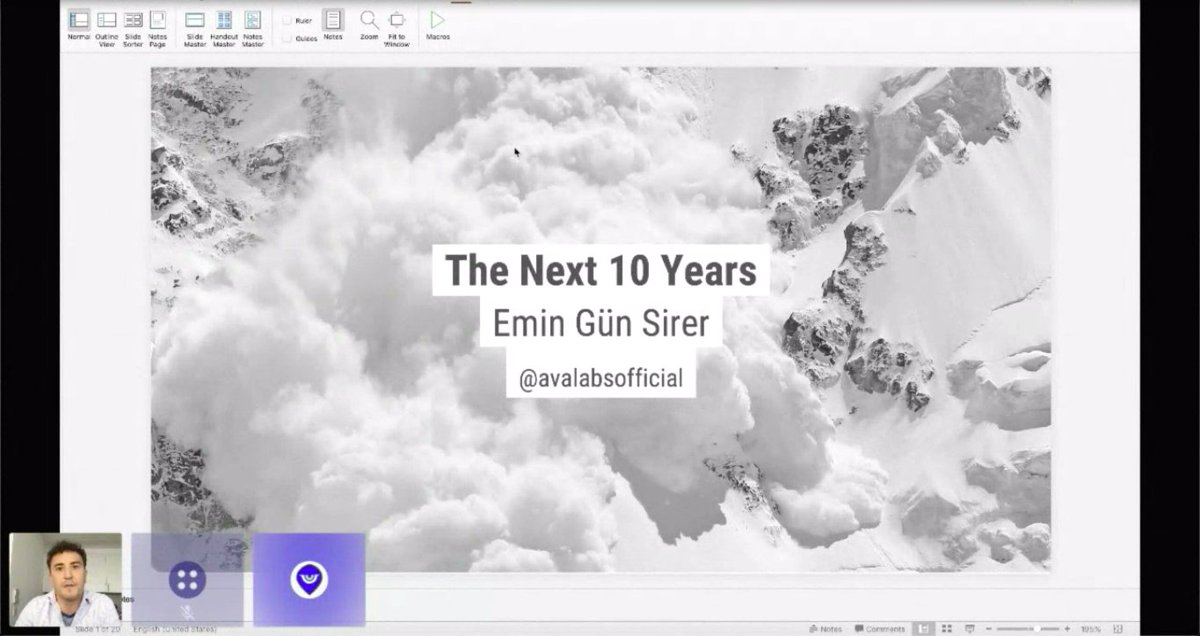Click the 'English (United States)' language indicator

[x=173, y=630]
